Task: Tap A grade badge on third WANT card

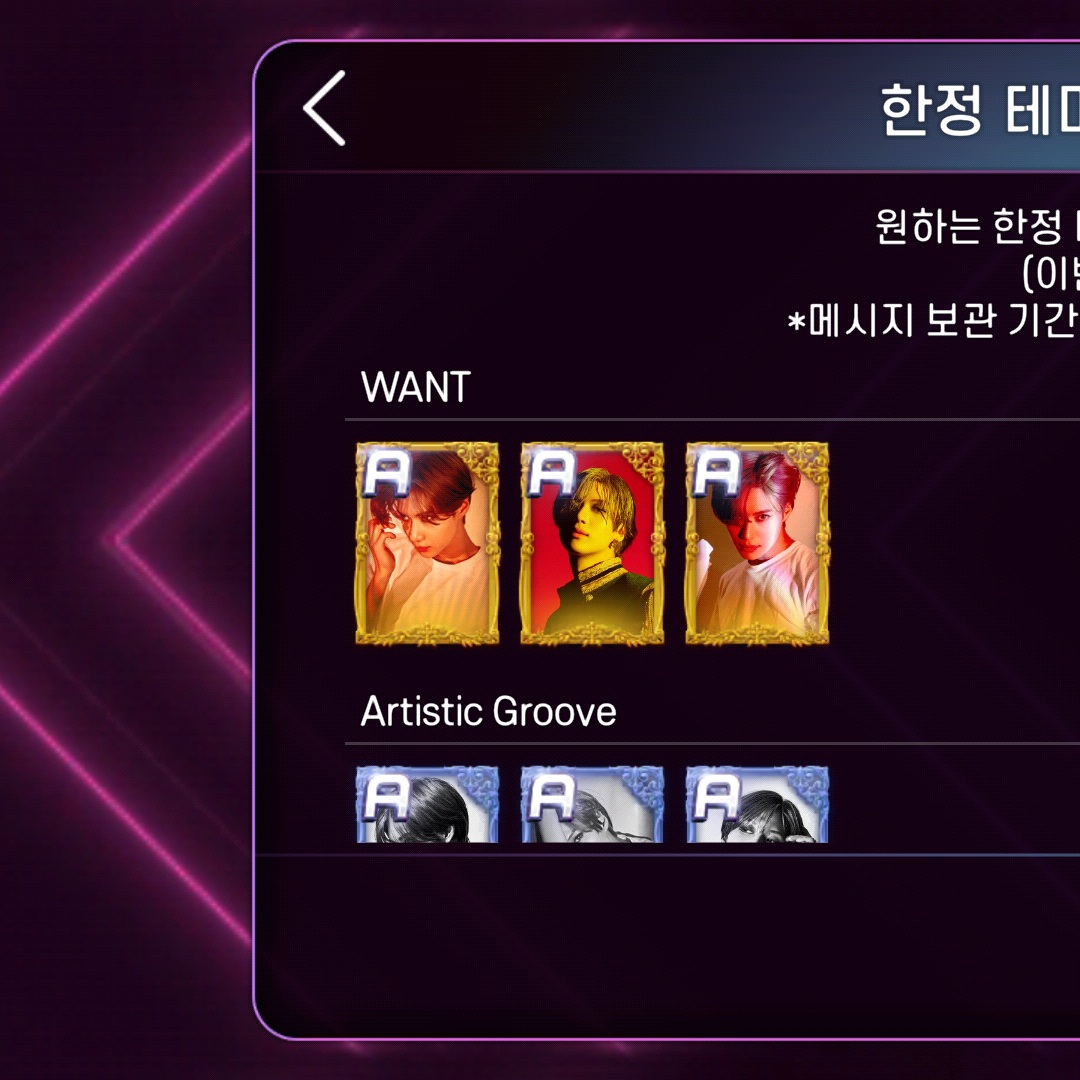Action: (x=717, y=472)
